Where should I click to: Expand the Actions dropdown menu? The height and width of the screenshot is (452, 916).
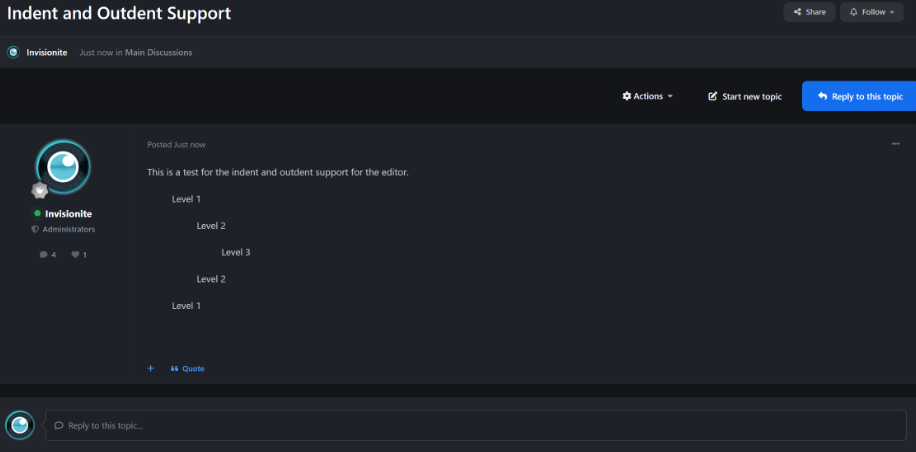click(647, 96)
